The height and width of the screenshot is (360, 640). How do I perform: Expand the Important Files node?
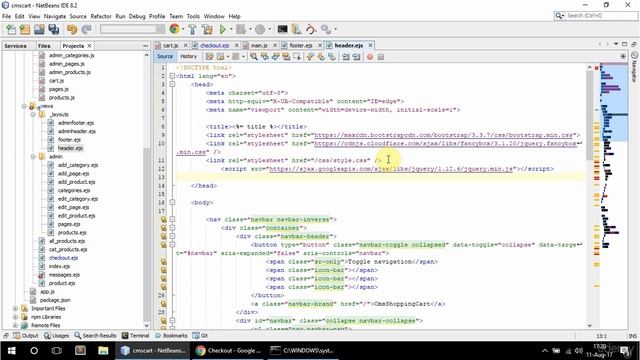pyautogui.click(x=16, y=309)
